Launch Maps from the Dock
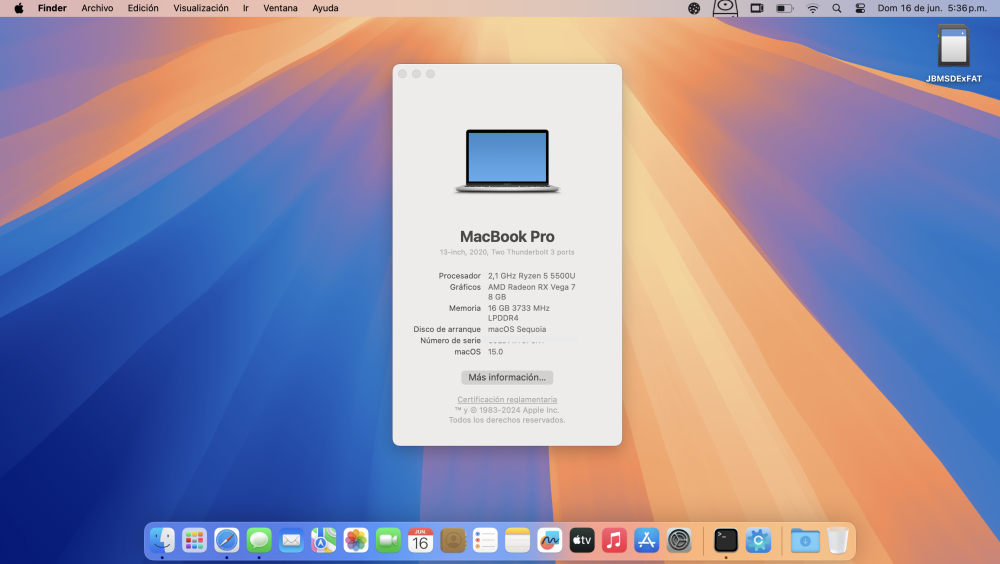This screenshot has width=1000, height=564. [x=323, y=540]
